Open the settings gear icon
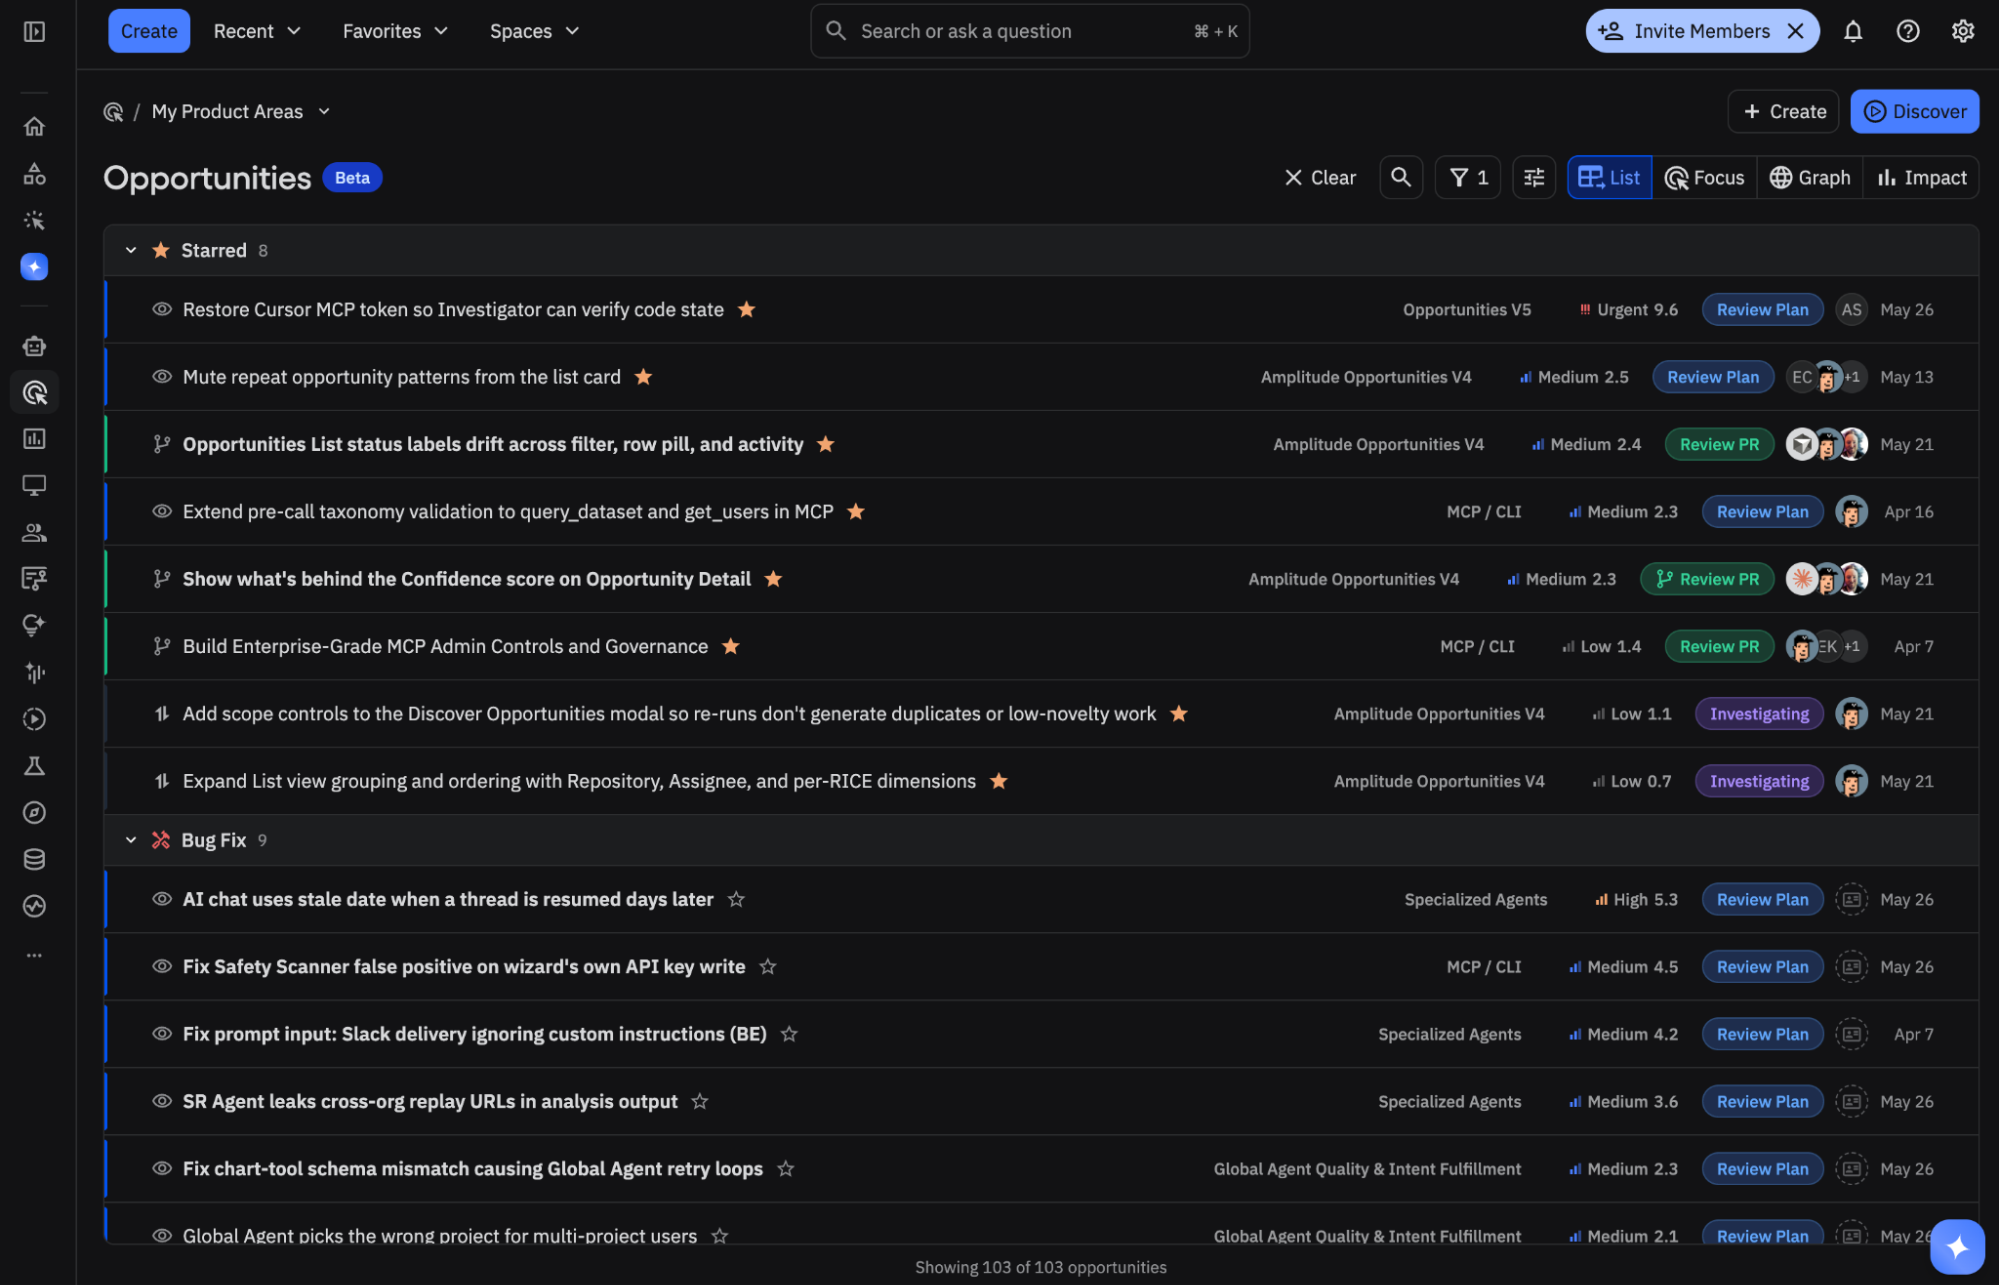Viewport: 1999px width, 1286px height. 1963,31
